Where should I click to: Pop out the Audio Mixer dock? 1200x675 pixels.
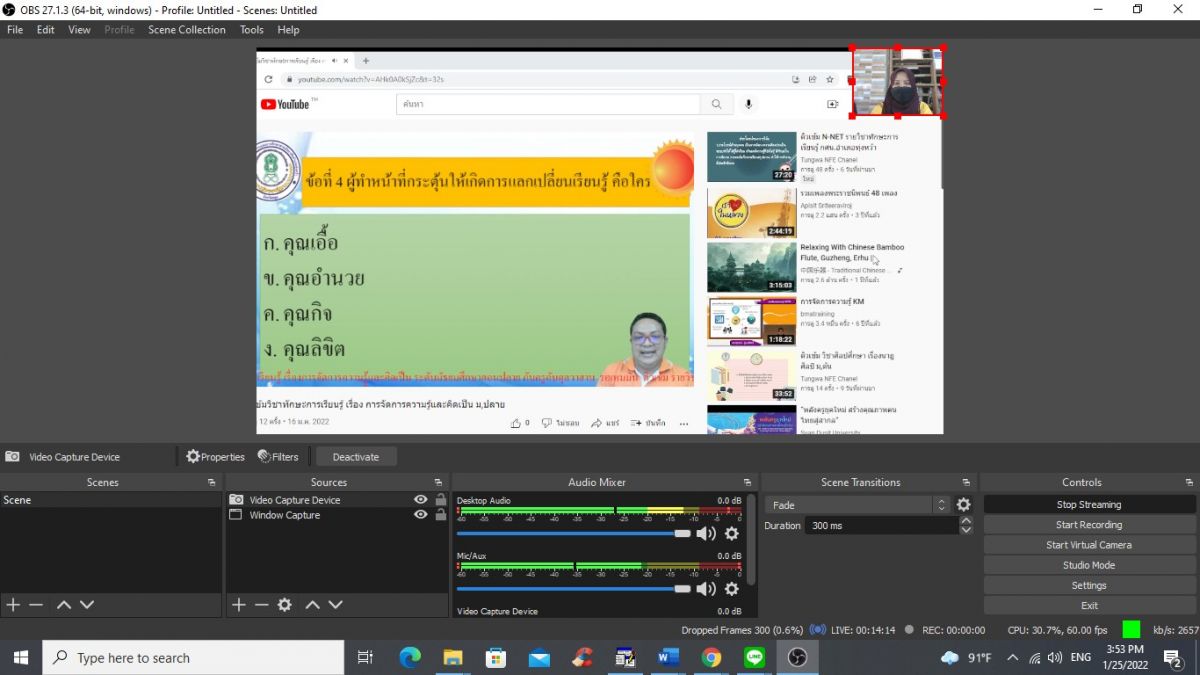(x=747, y=482)
